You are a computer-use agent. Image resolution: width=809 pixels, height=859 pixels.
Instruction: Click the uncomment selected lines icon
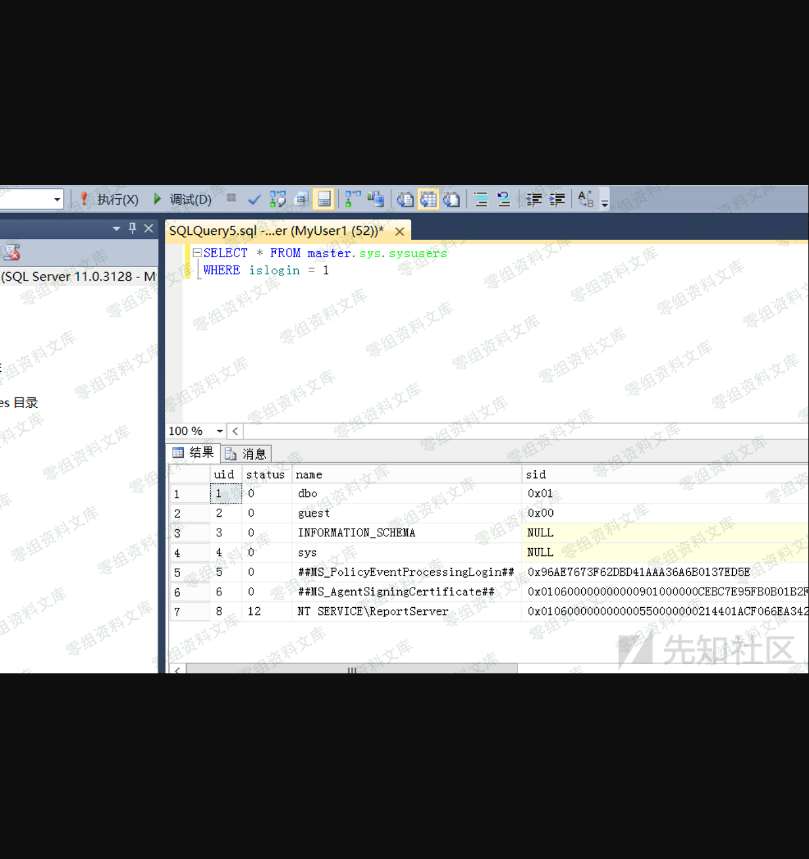pos(504,200)
